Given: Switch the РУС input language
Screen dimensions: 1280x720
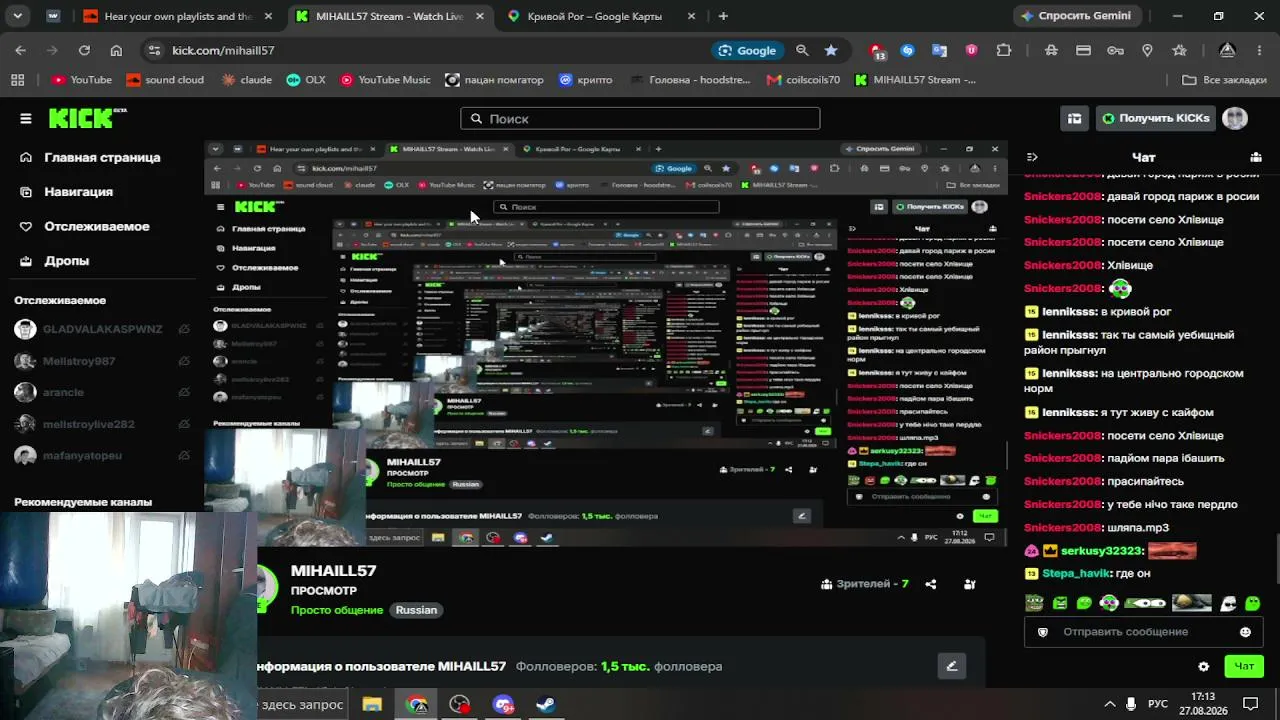Looking at the screenshot, I should coord(1158,704).
